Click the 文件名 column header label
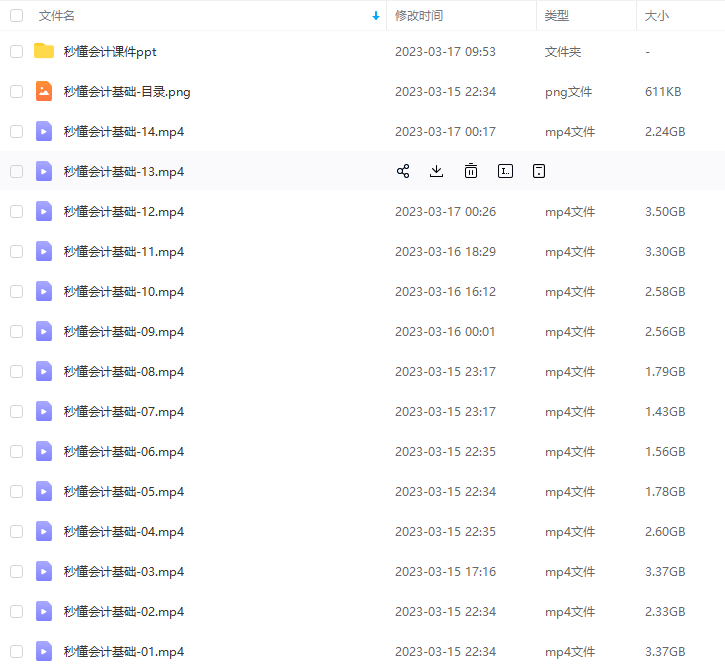This screenshot has width=725, height=666. 57,16
